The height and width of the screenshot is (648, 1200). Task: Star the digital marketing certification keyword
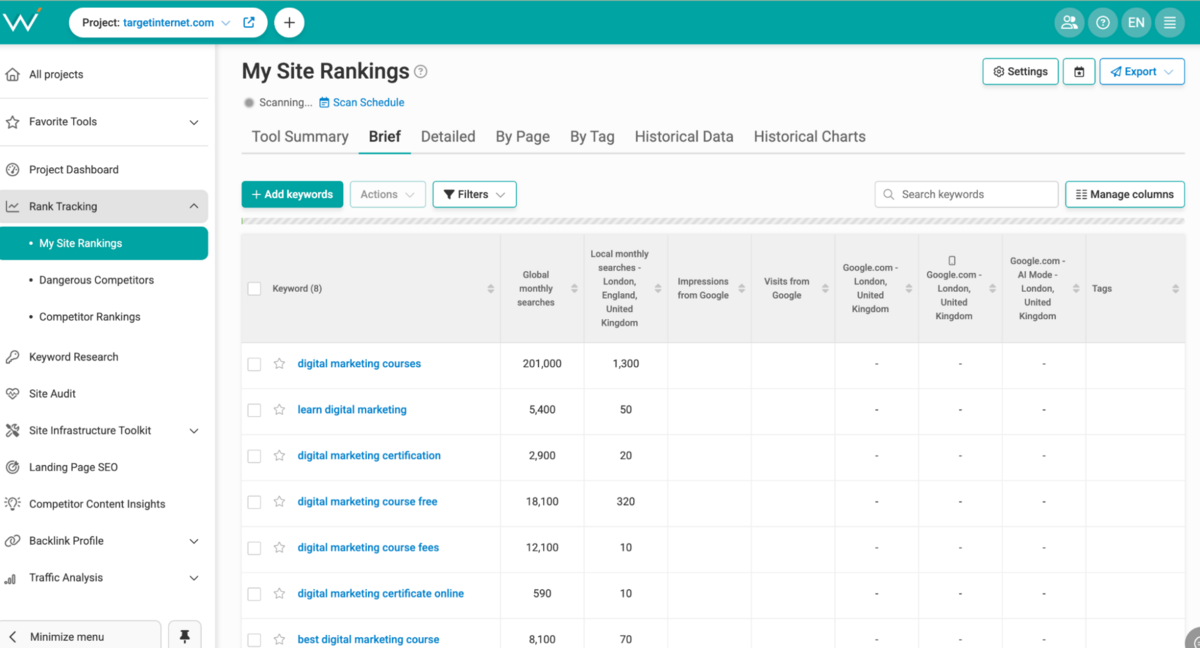pyautogui.click(x=279, y=456)
